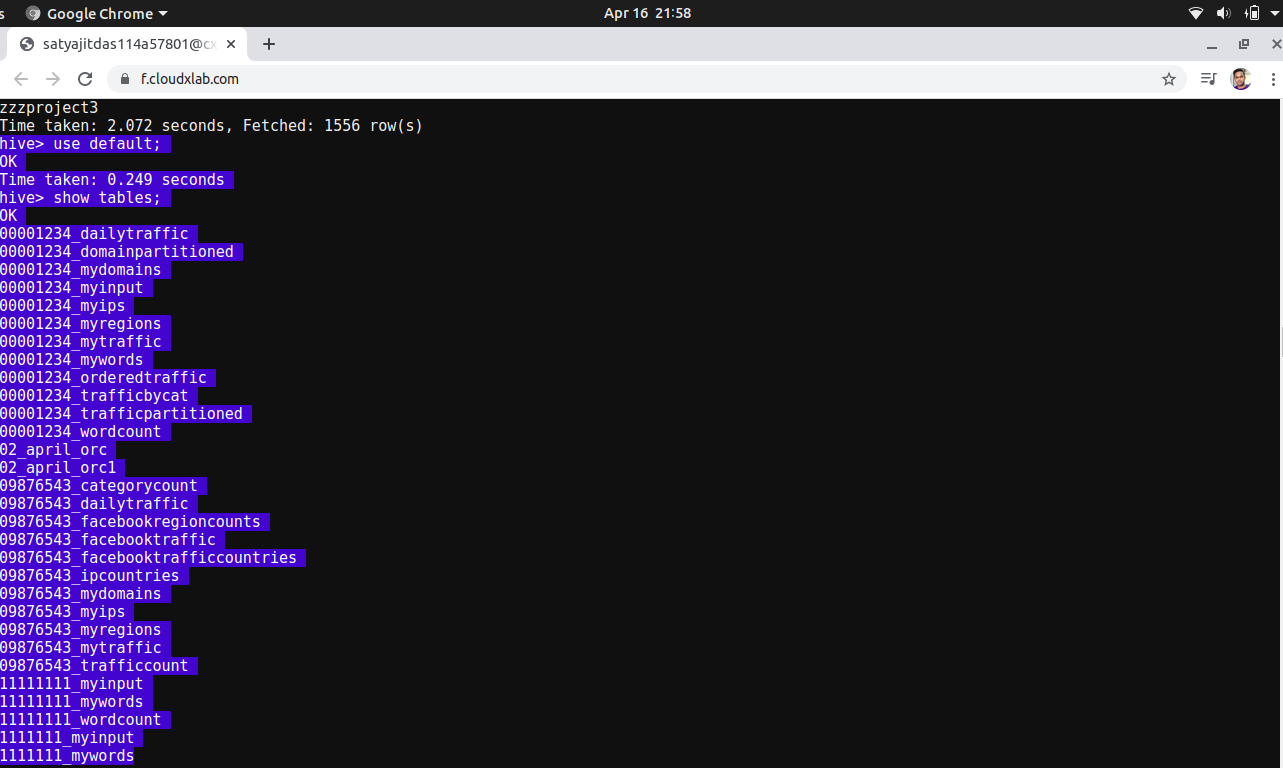
Task: Click table name 09876543_myips
Action: tap(63, 612)
